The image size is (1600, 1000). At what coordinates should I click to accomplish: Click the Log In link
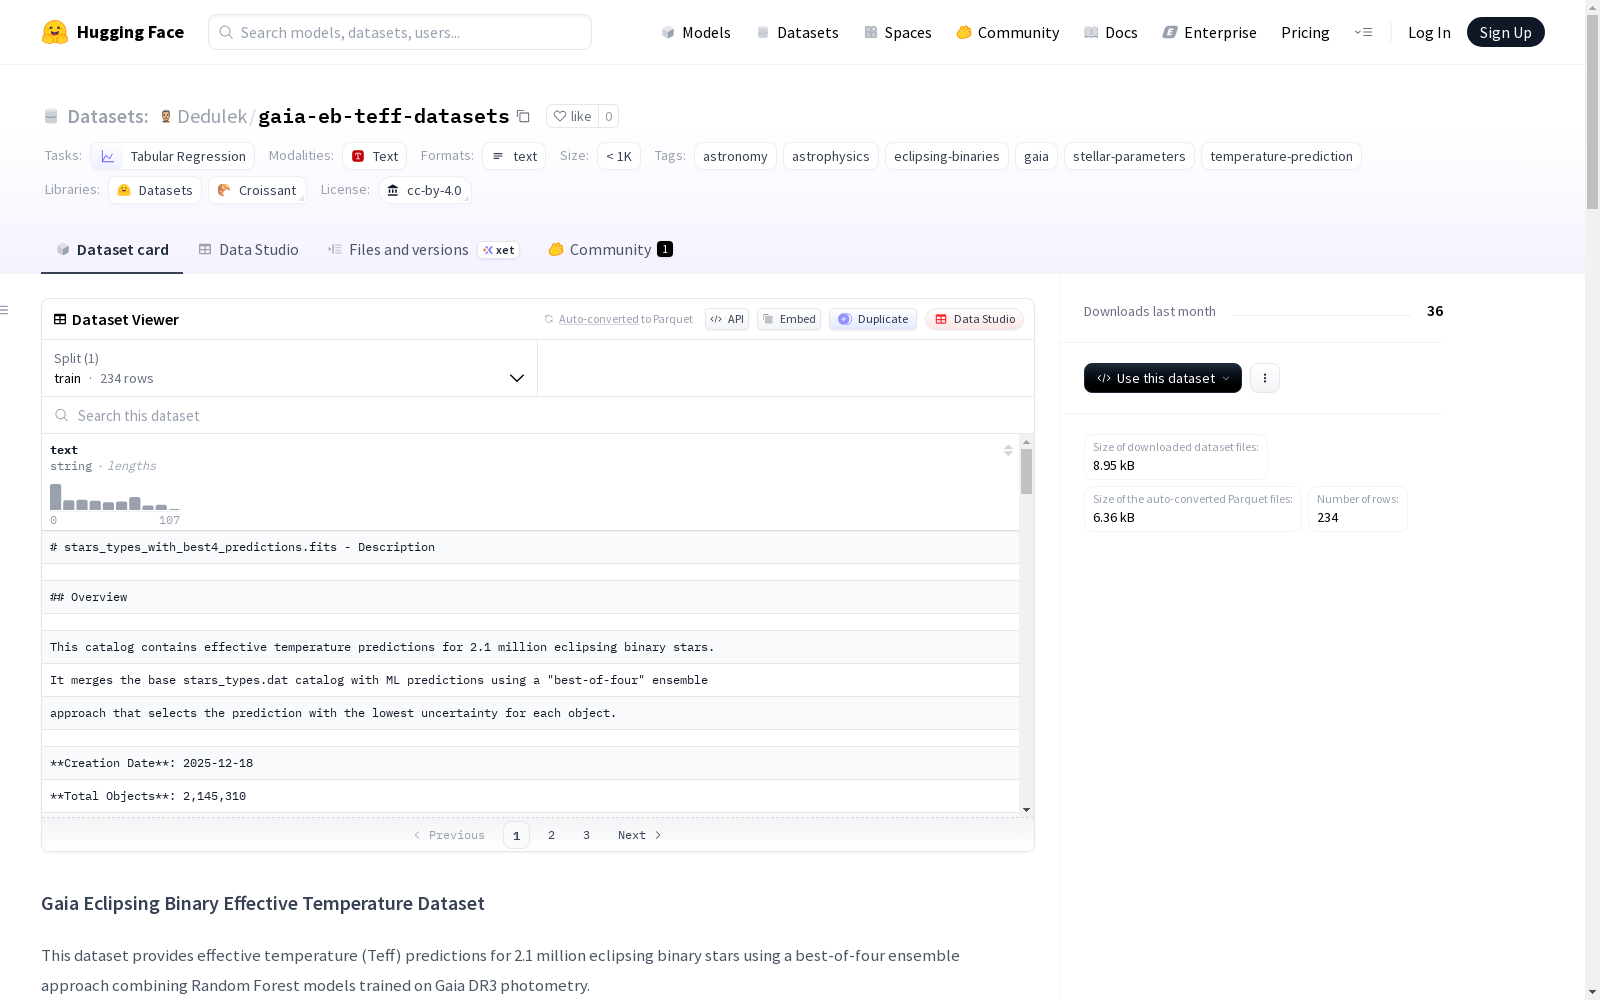coord(1429,32)
